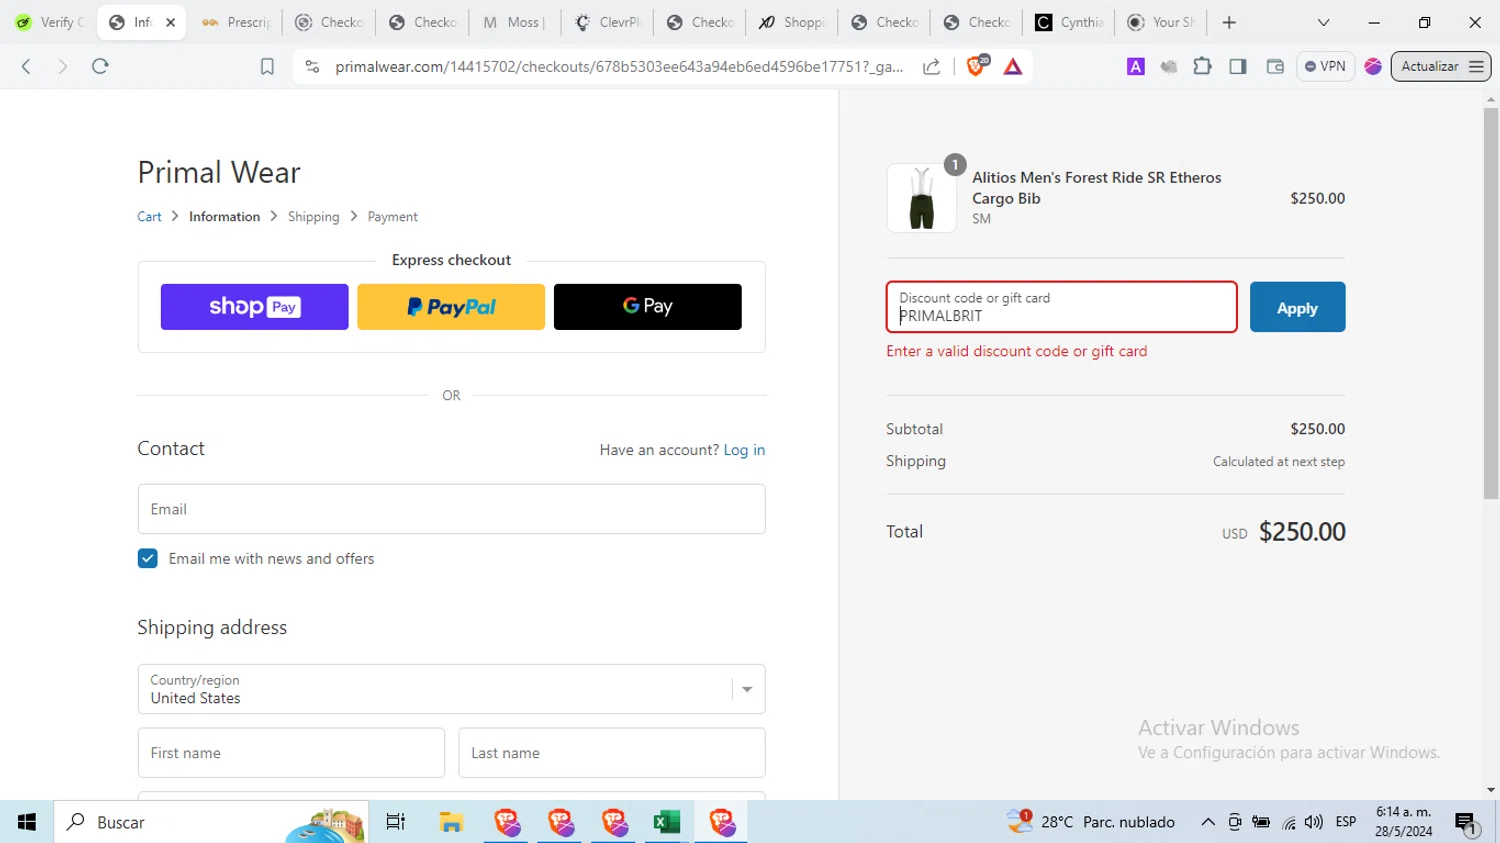This screenshot has width=1500, height=843.
Task: Open a new tab with plus icon
Action: pos(1229,22)
